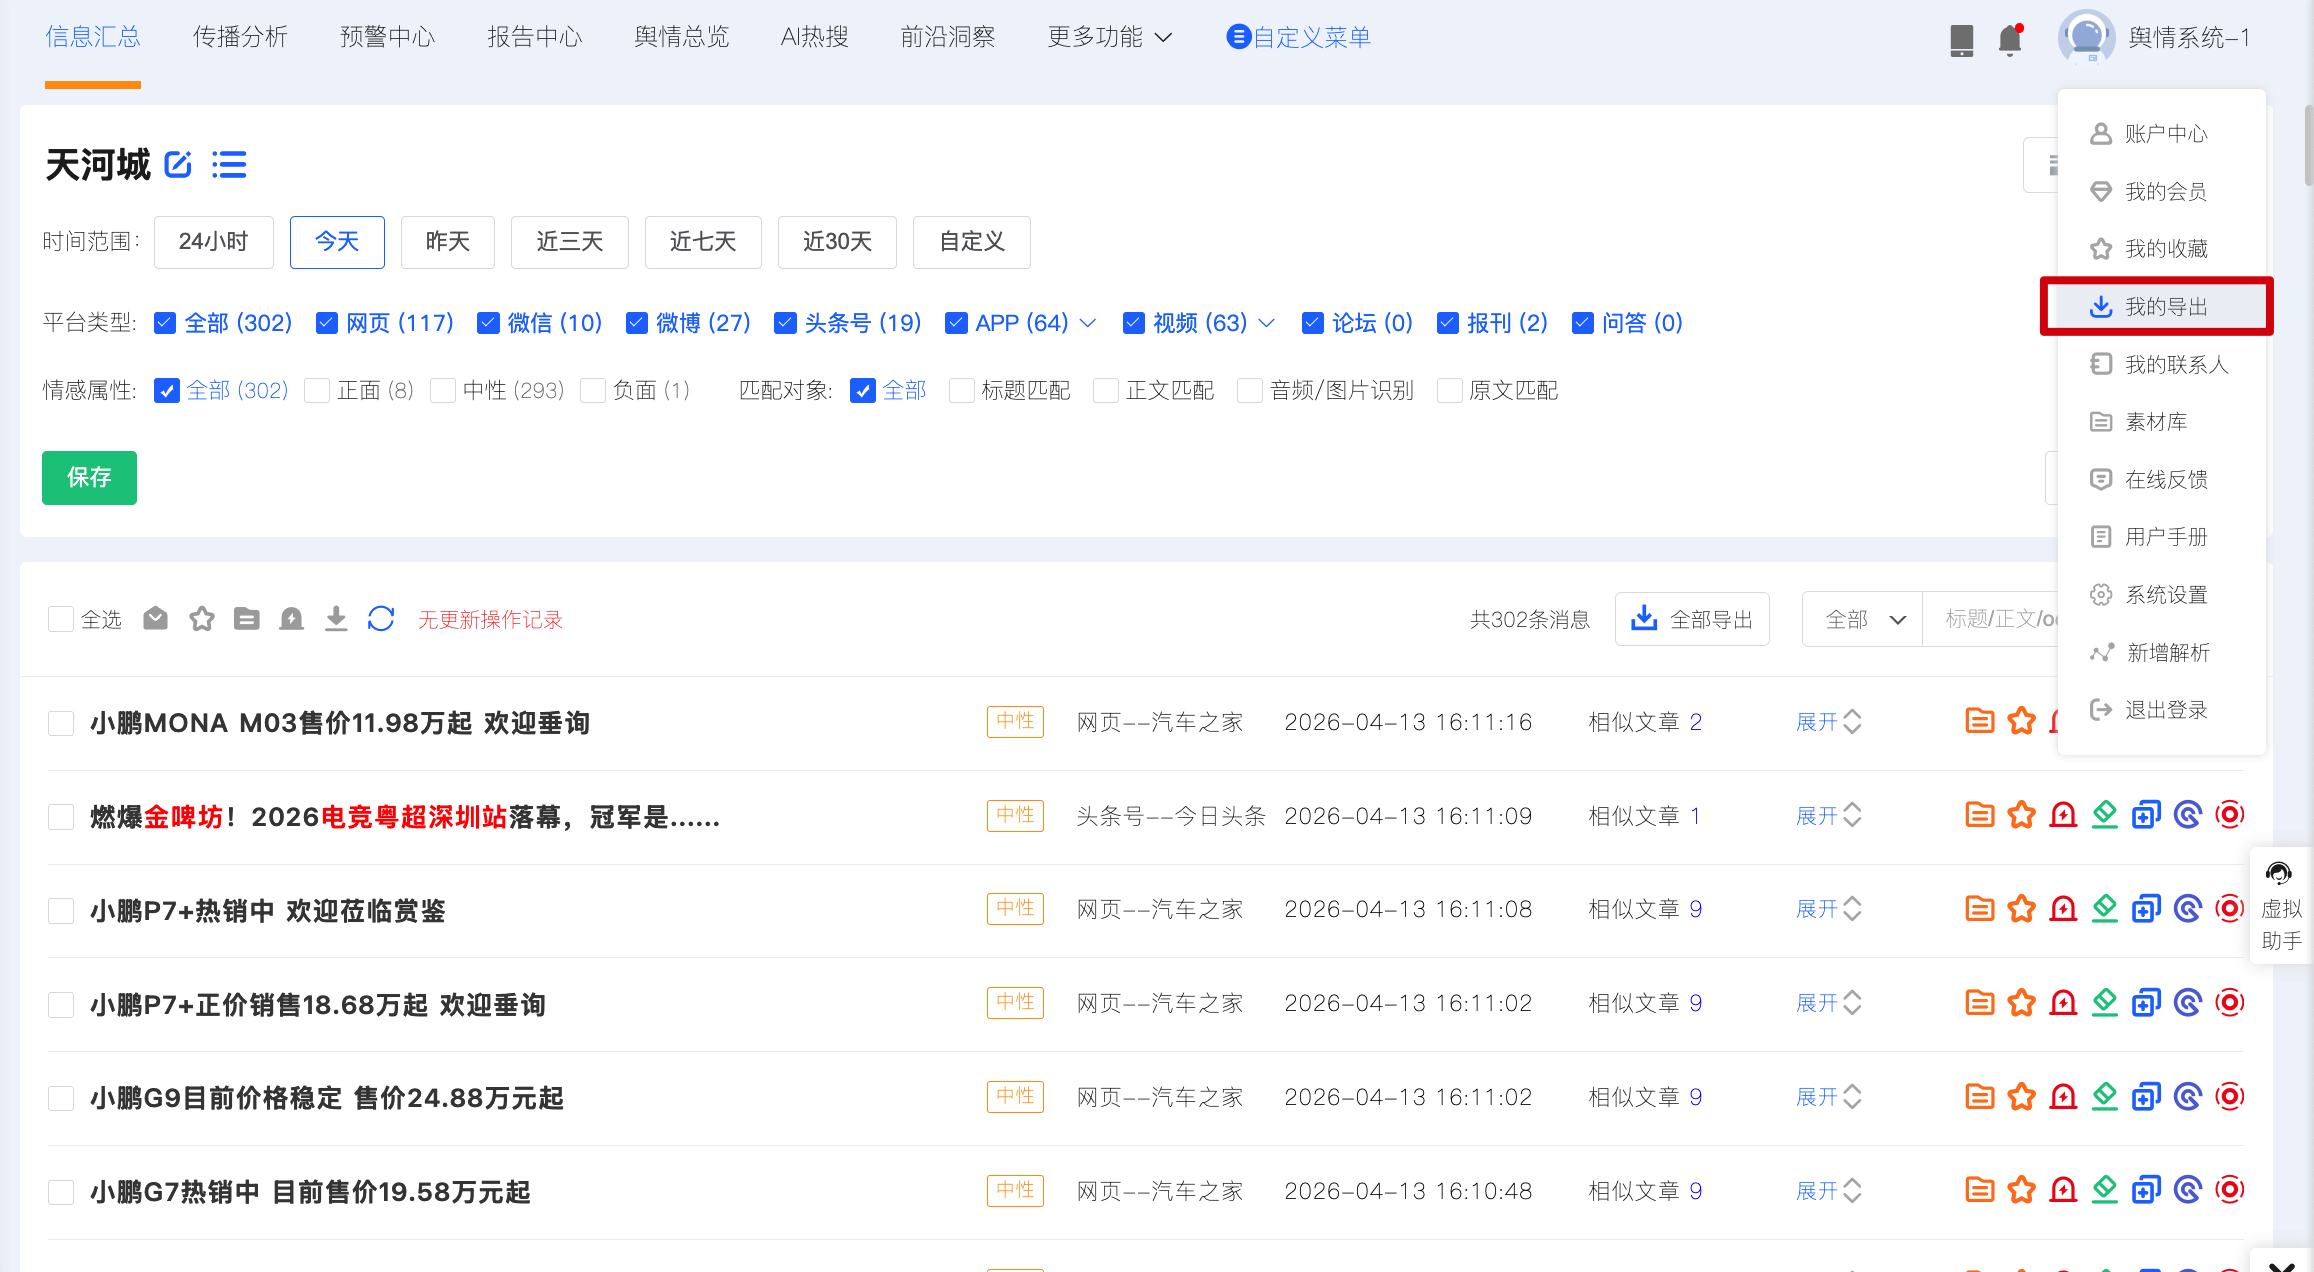Toggle the 全选 select-all checkbox
The height and width of the screenshot is (1272, 2314).
coord(61,619)
